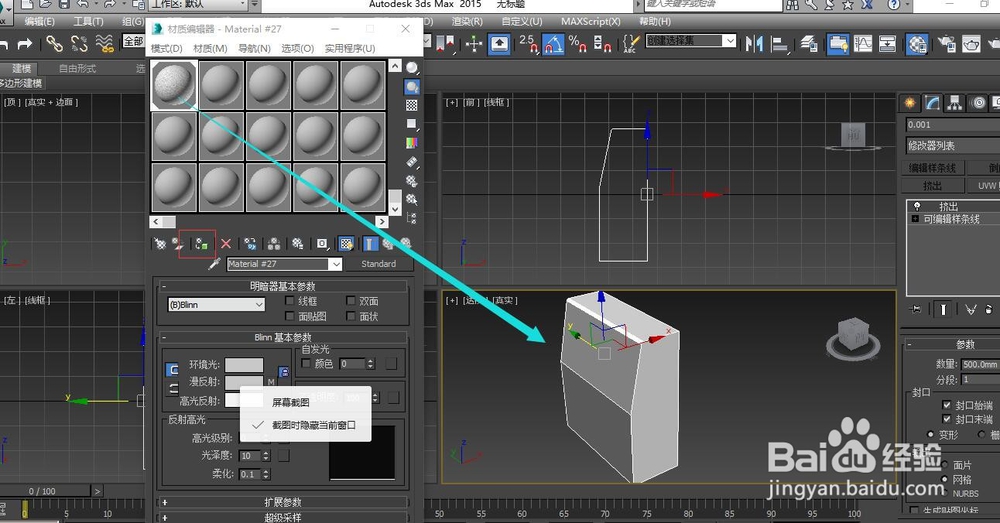Viewport: 1000px width, 523px height.
Task: Click Put Material to Scene icon
Action: point(178,244)
